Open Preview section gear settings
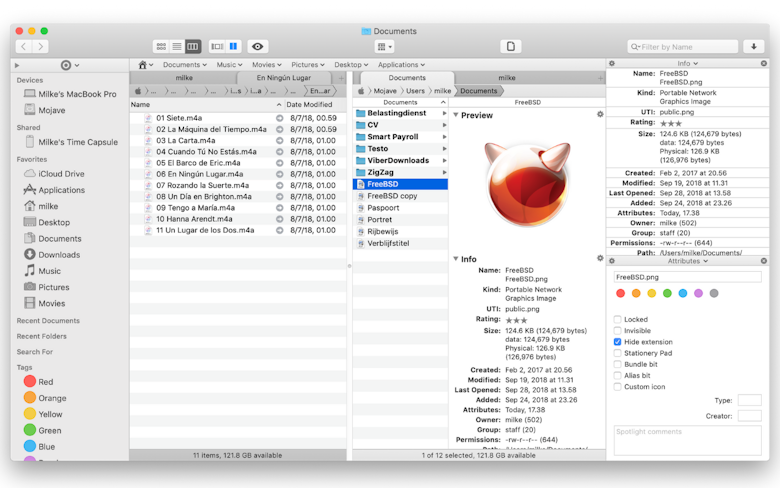This screenshot has width=780, height=488. (x=600, y=114)
